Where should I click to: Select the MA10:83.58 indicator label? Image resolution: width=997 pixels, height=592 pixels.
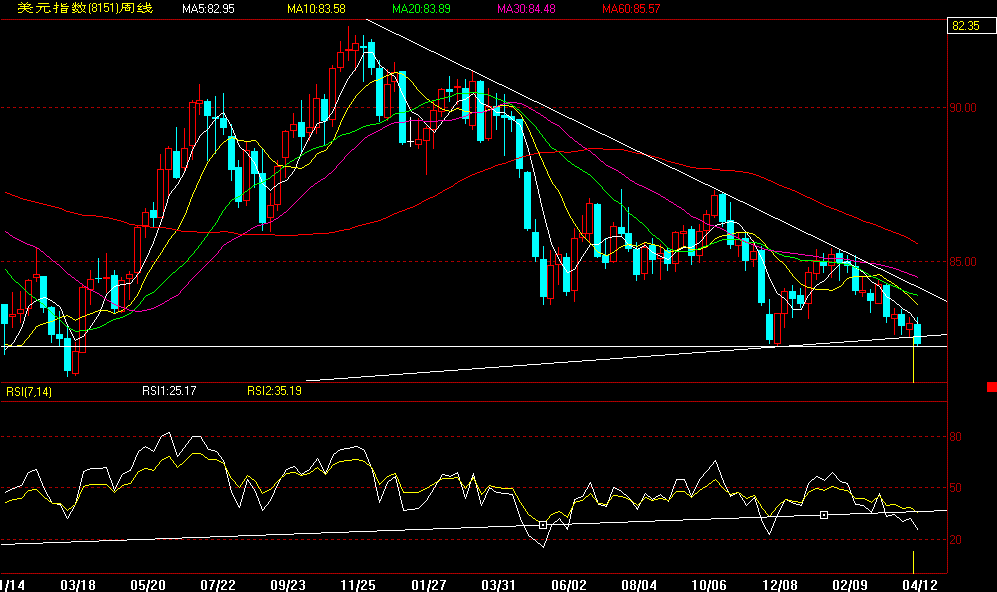[316, 9]
